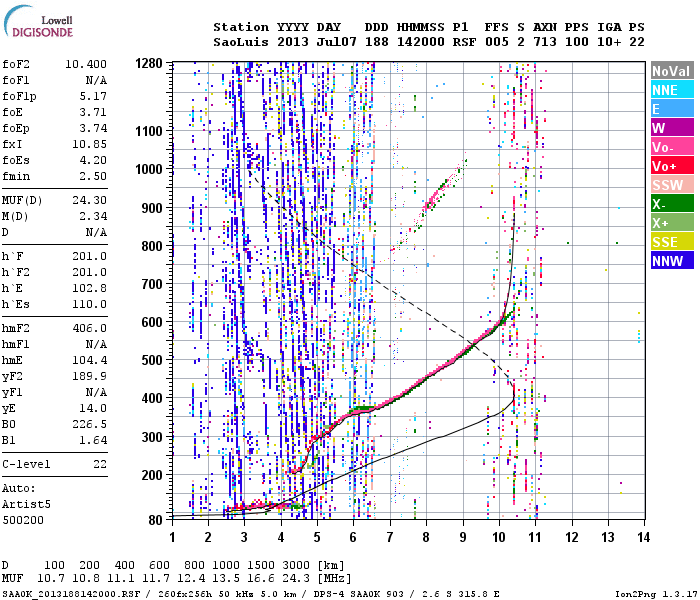
Task: Click the C-level value 22
Action: coord(100,464)
